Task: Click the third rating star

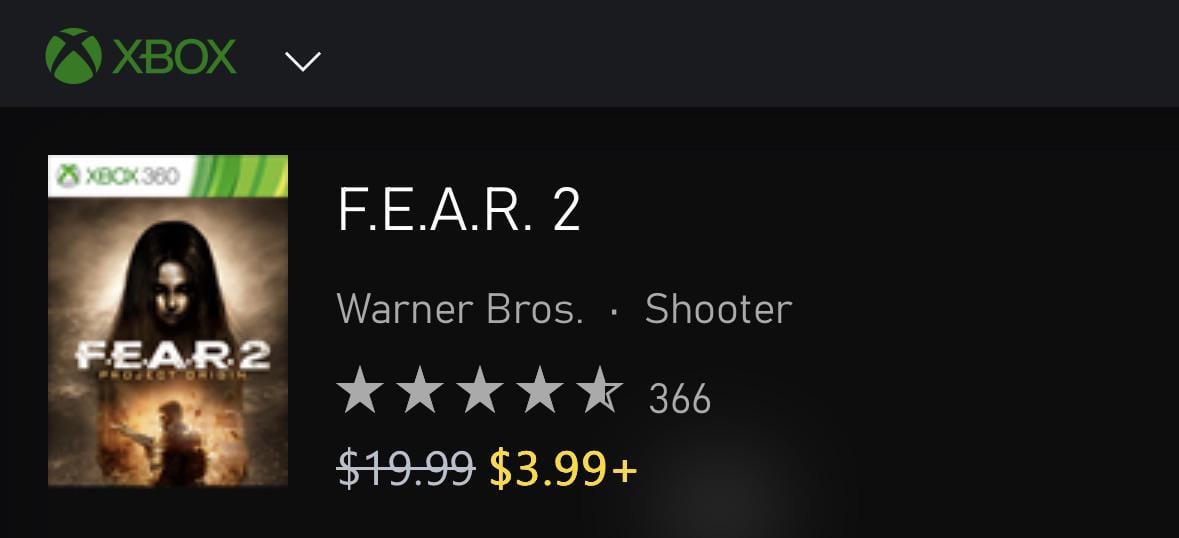Action: pos(479,390)
